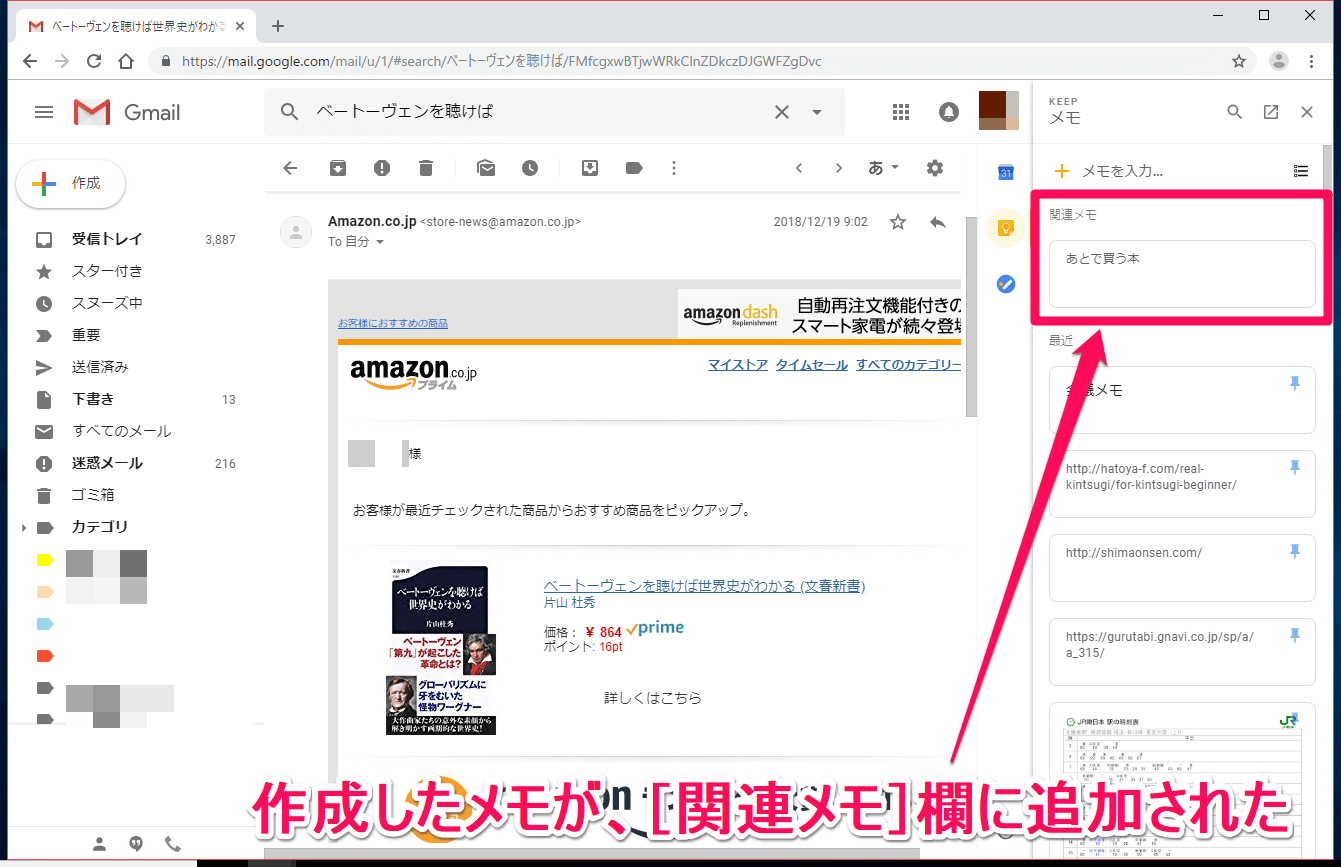Screen dimensions: 1341x867
Task: Star the Amazon.co.jp email
Action: 898,222
